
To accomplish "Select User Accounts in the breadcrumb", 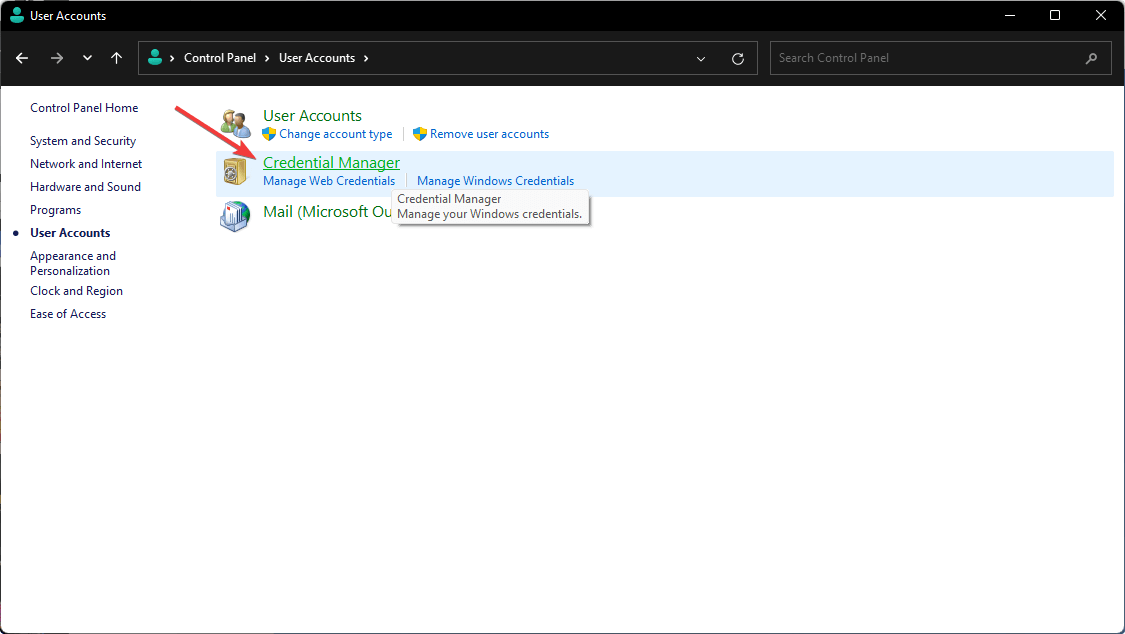I will (316, 58).
